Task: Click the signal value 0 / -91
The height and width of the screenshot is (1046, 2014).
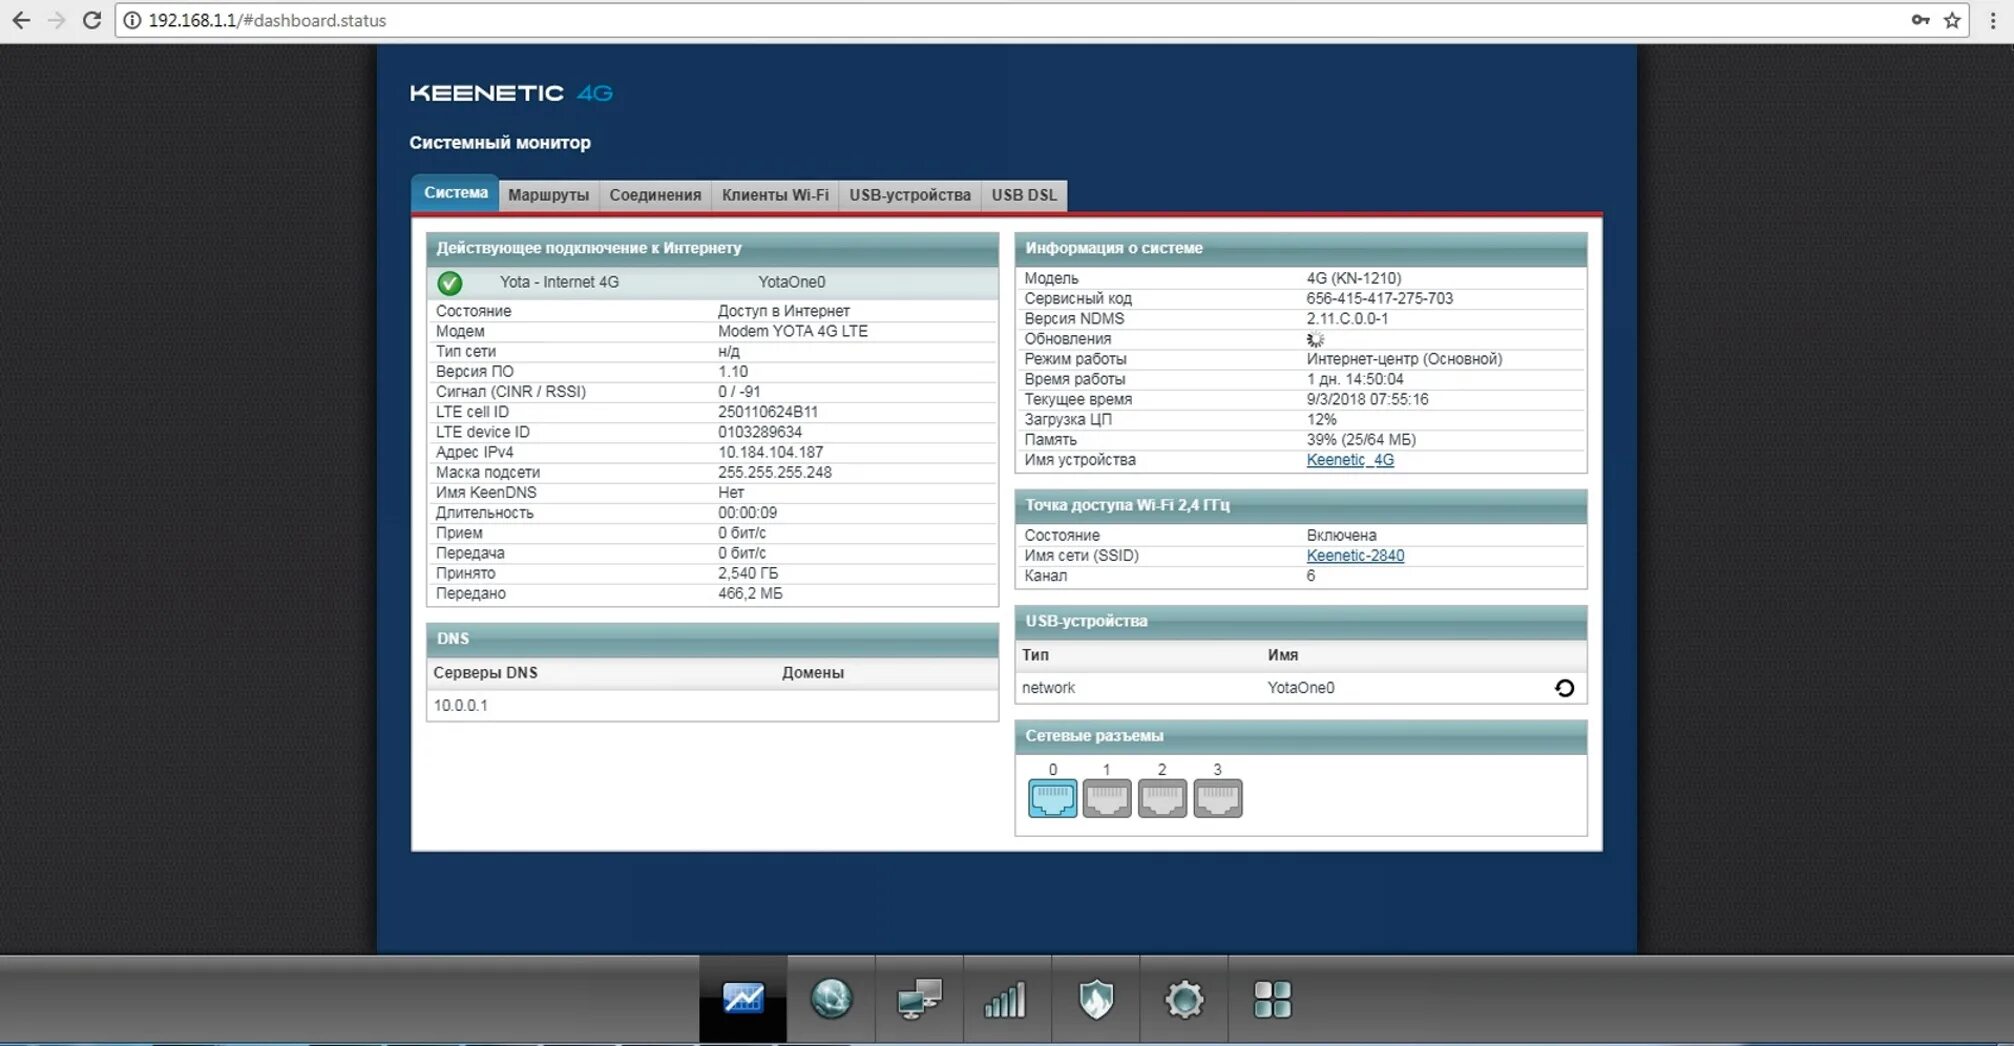Action: 738,392
